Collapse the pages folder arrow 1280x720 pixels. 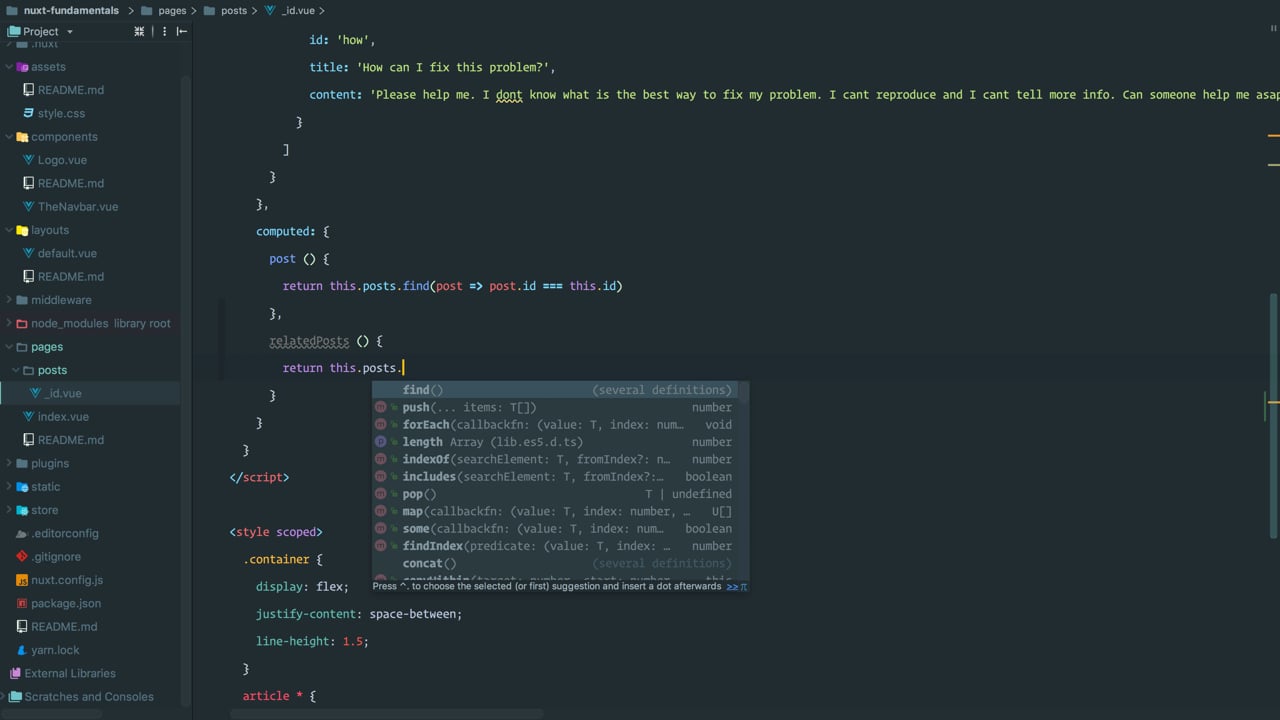click(x=9, y=347)
